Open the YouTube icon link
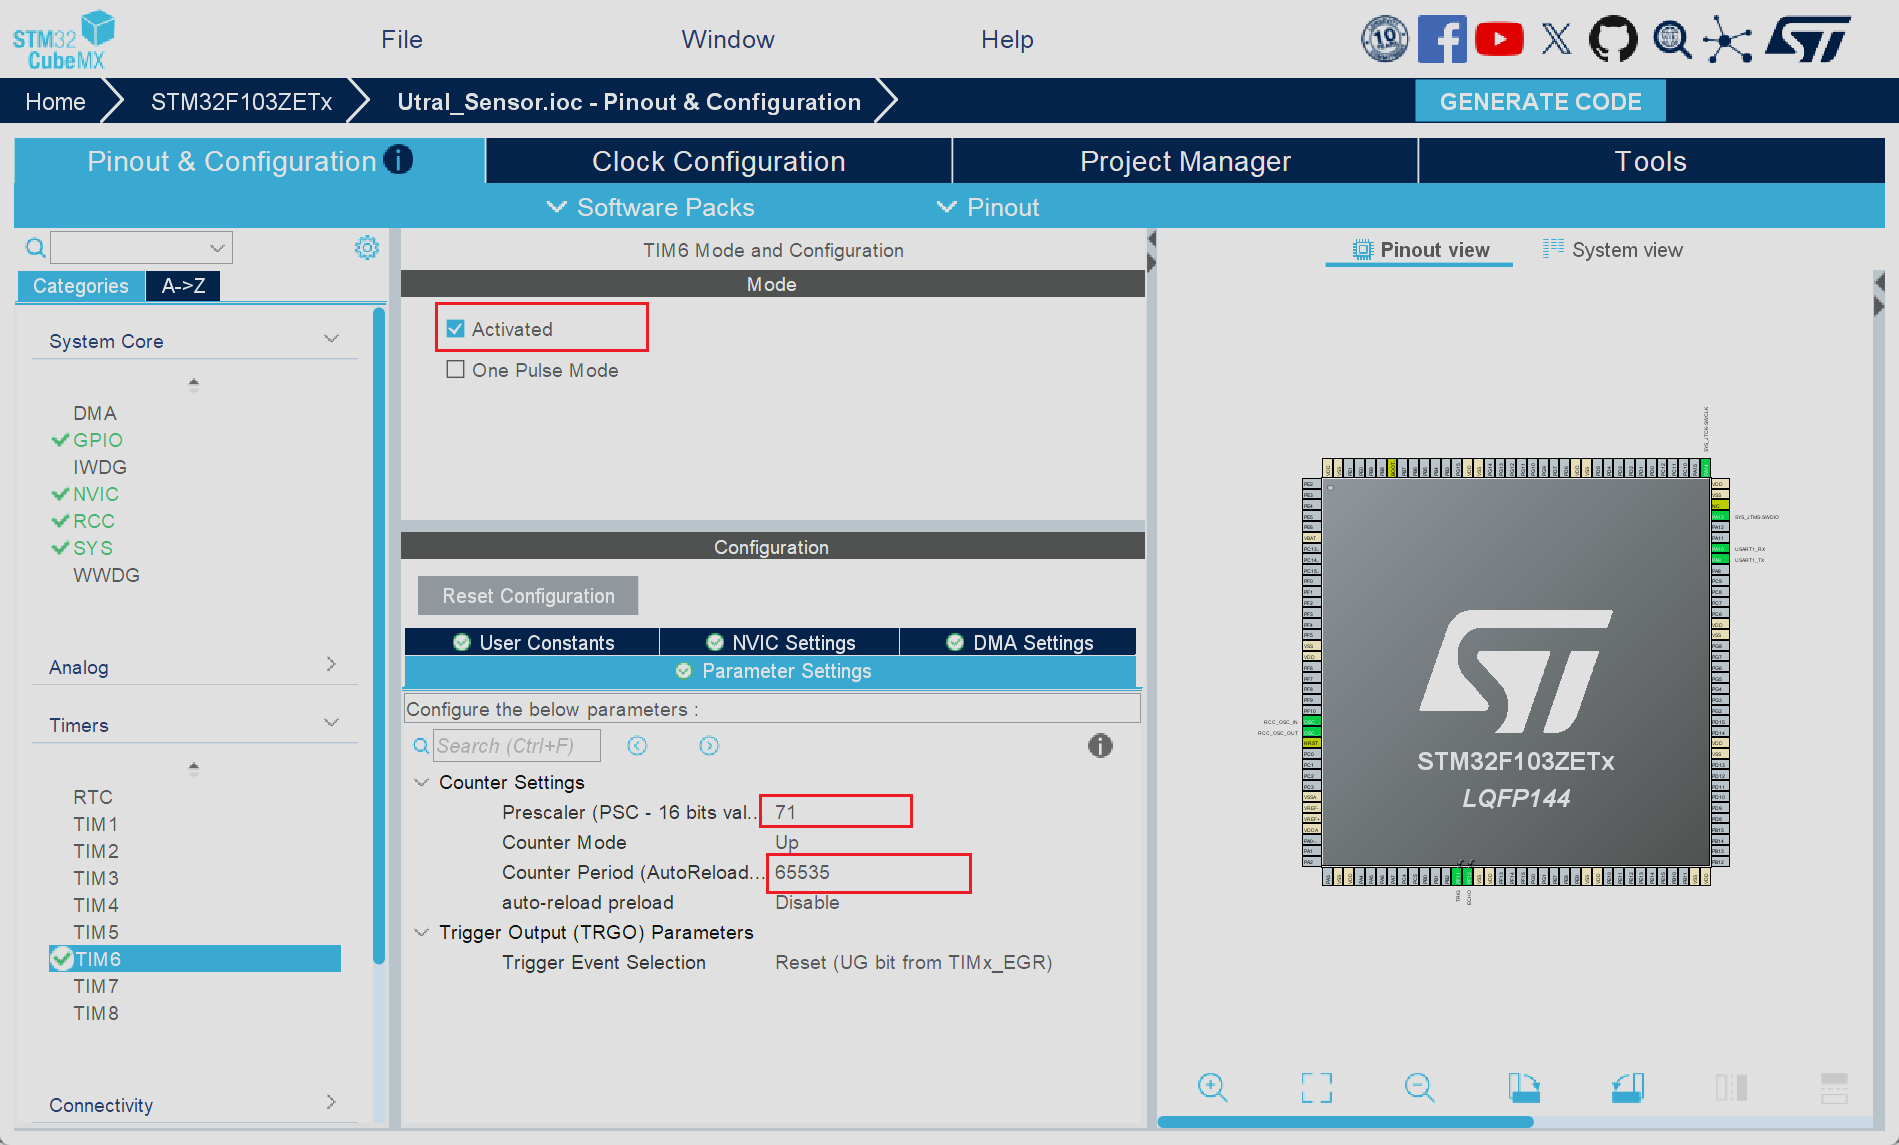Viewport: 1899px width, 1145px height. [1499, 40]
